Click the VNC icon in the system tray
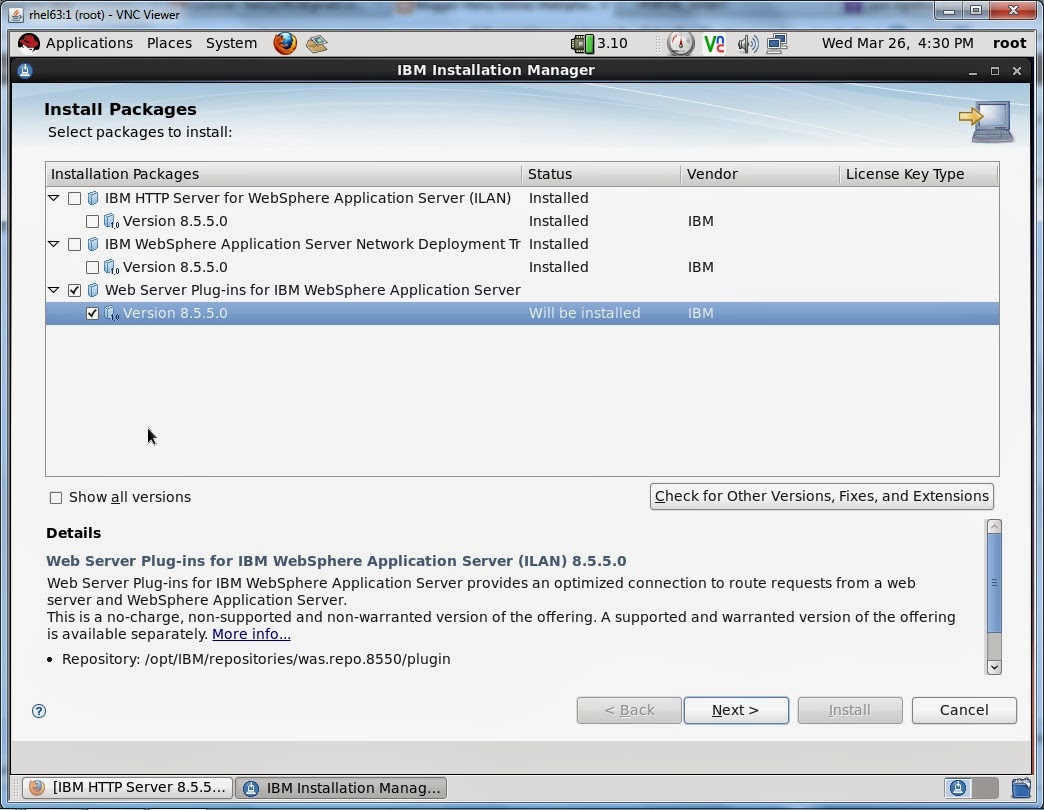This screenshot has height=810, width=1044. (714, 43)
